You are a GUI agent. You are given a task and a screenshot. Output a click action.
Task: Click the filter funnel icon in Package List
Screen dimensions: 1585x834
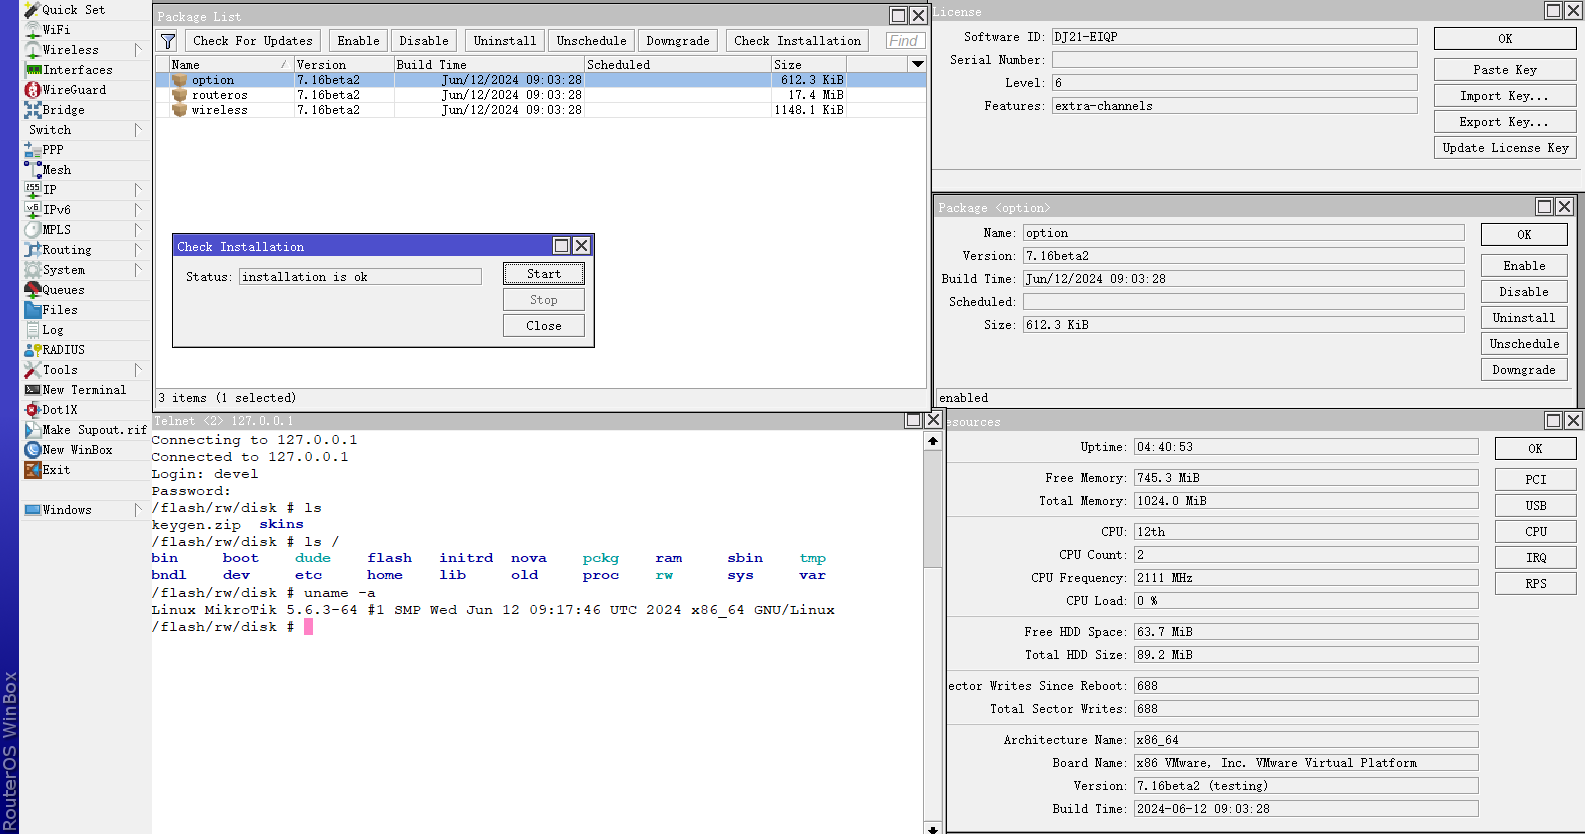coord(168,41)
